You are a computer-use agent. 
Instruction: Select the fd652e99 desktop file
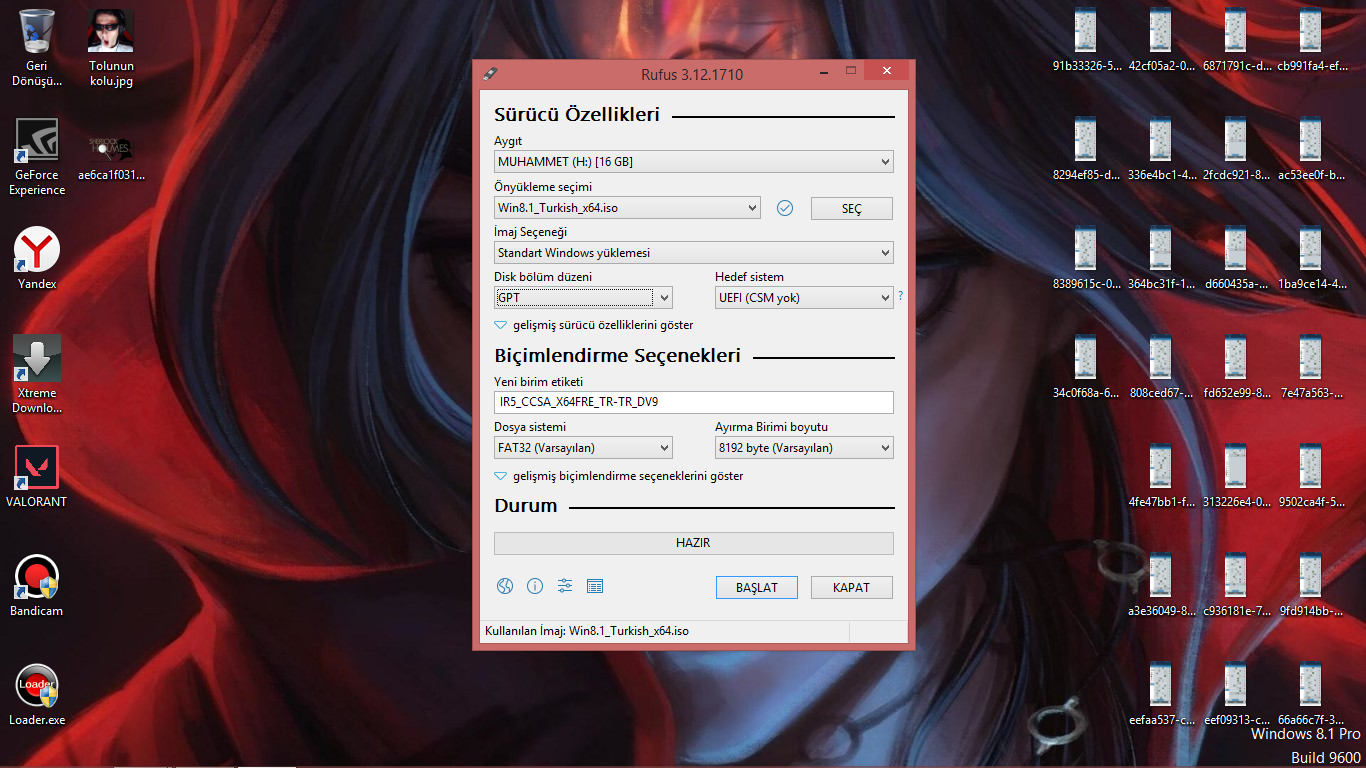point(1236,368)
